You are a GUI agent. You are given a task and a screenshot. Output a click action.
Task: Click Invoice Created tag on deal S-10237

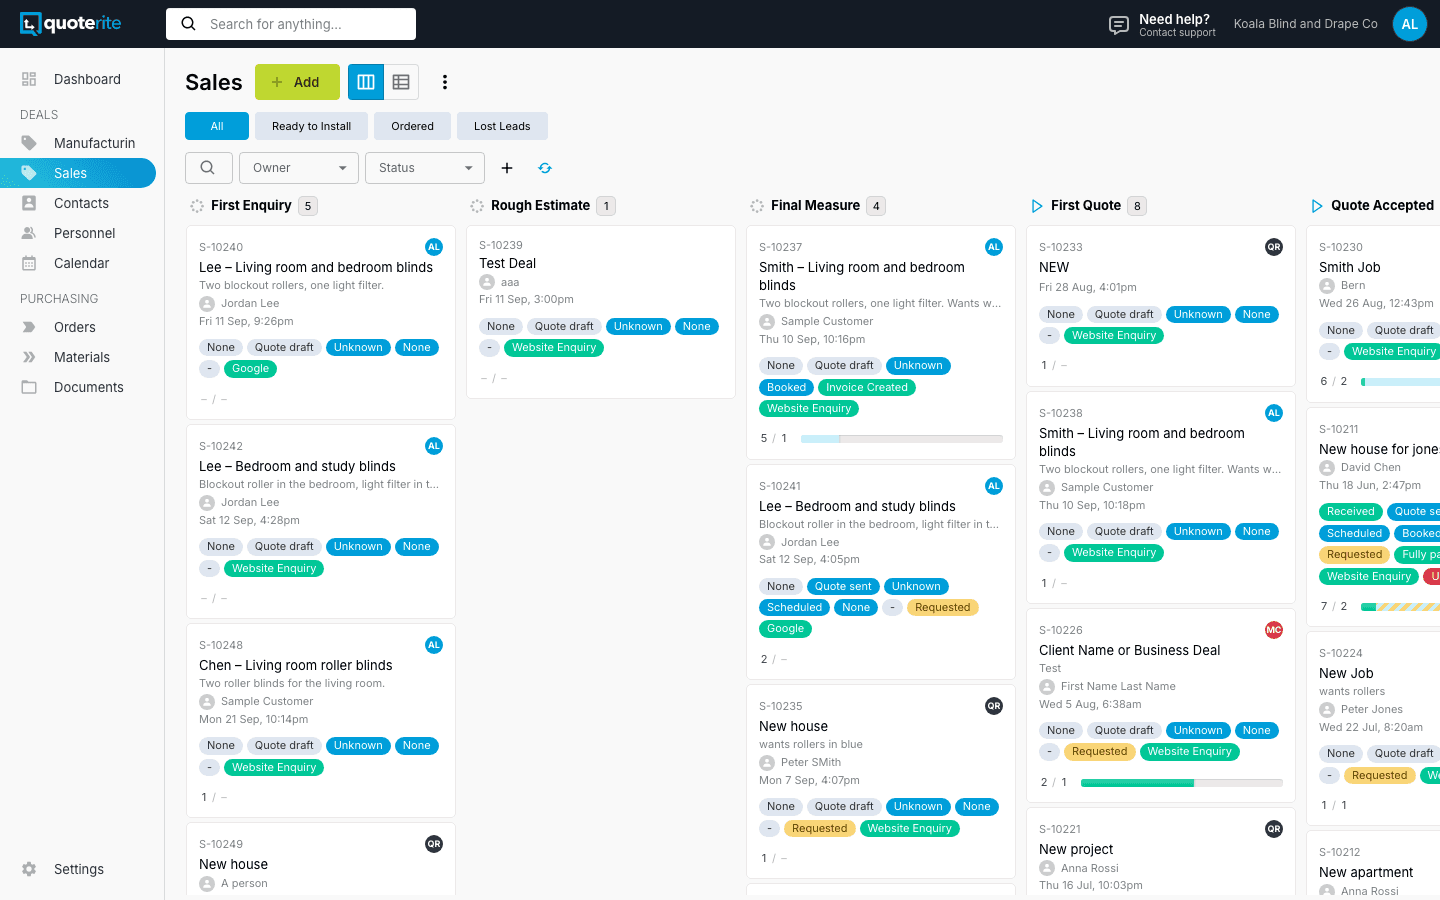tap(867, 388)
